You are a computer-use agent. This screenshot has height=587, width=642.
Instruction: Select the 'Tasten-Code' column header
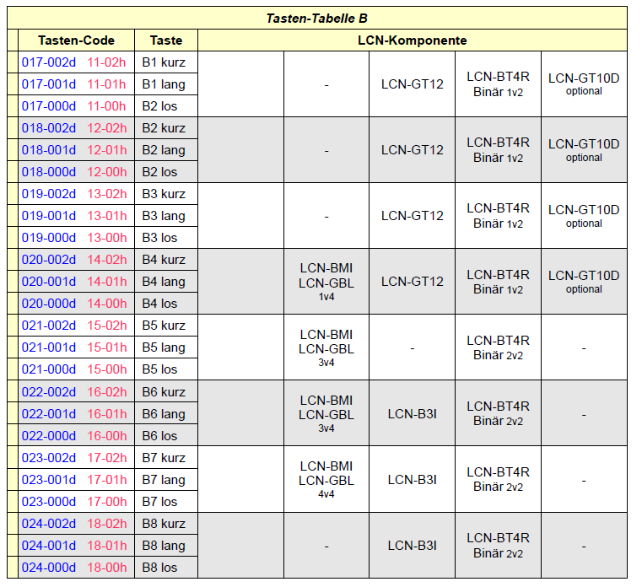[76, 40]
